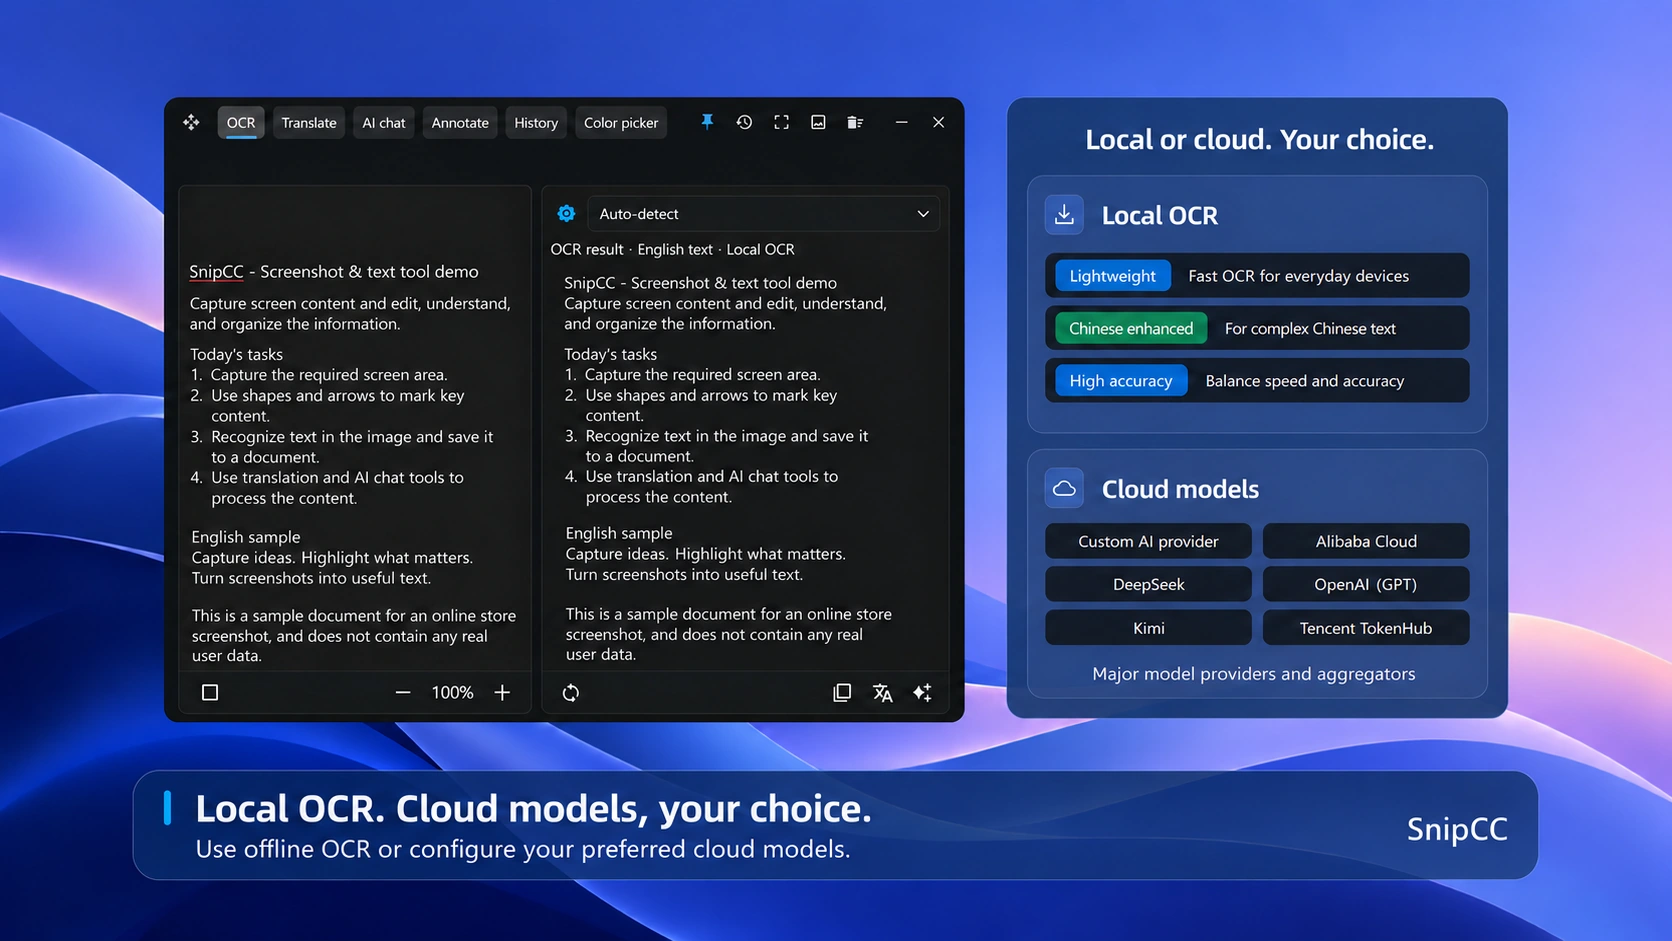1672x941 pixels.
Task: Click the Cloud models cloud icon
Action: 1064,488
